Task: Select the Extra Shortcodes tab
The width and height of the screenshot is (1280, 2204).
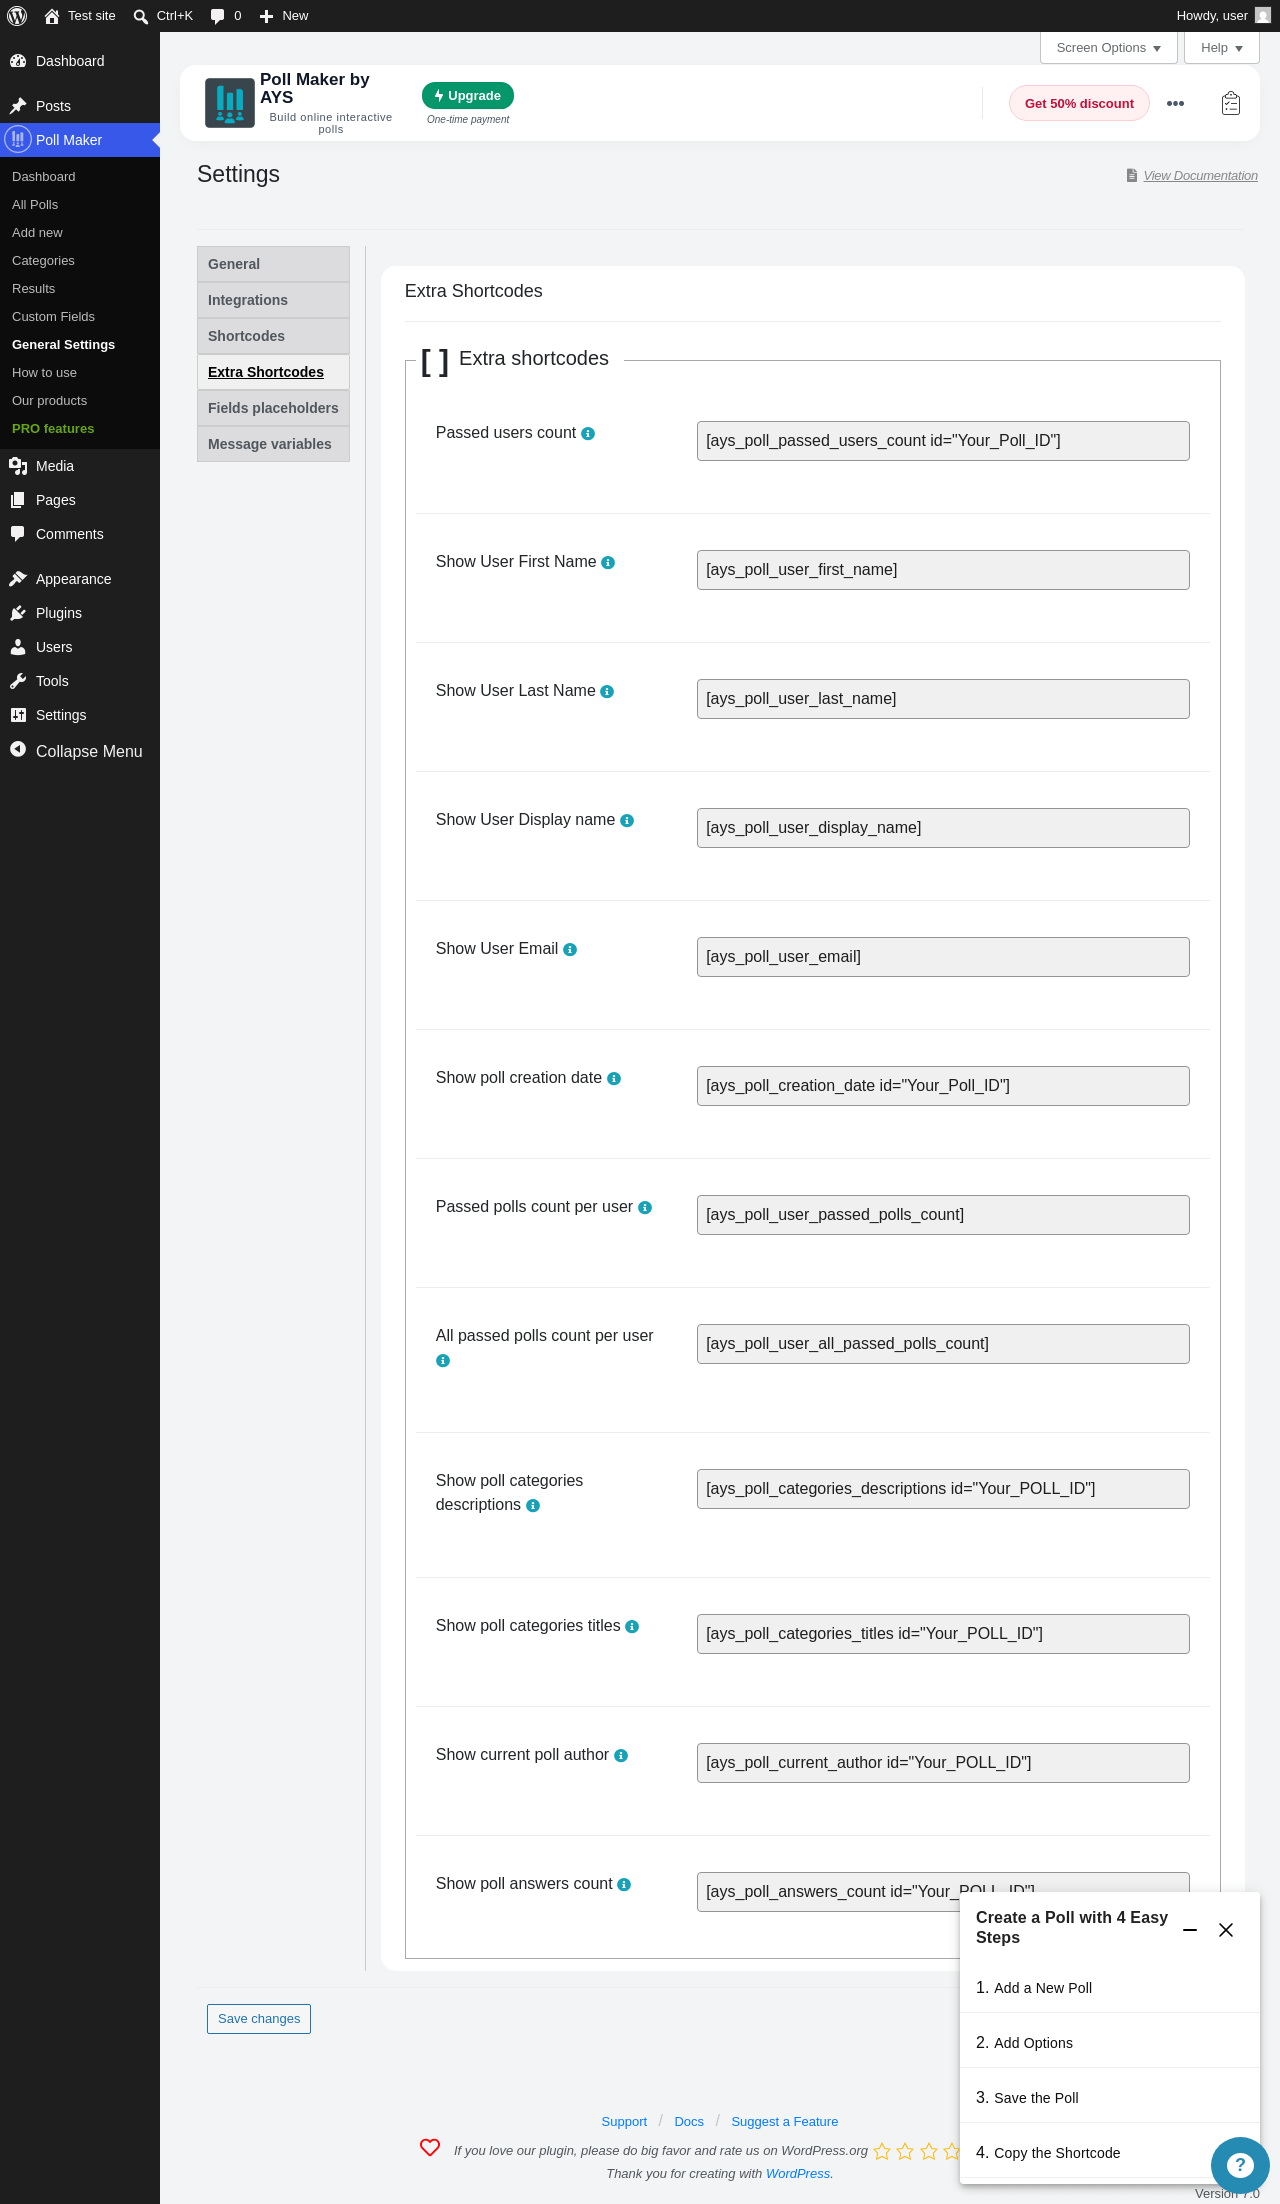Action: (x=273, y=372)
